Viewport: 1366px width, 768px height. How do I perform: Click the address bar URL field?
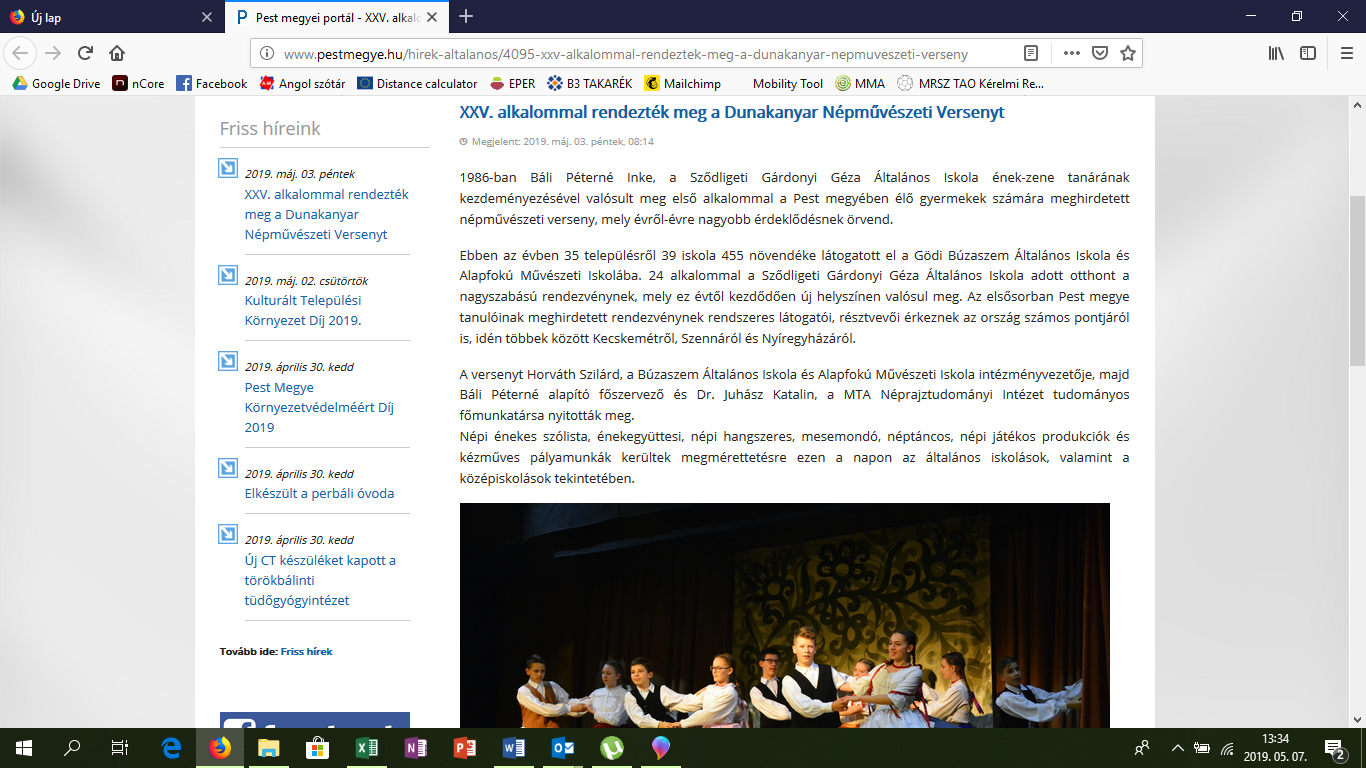pyautogui.click(x=640, y=53)
